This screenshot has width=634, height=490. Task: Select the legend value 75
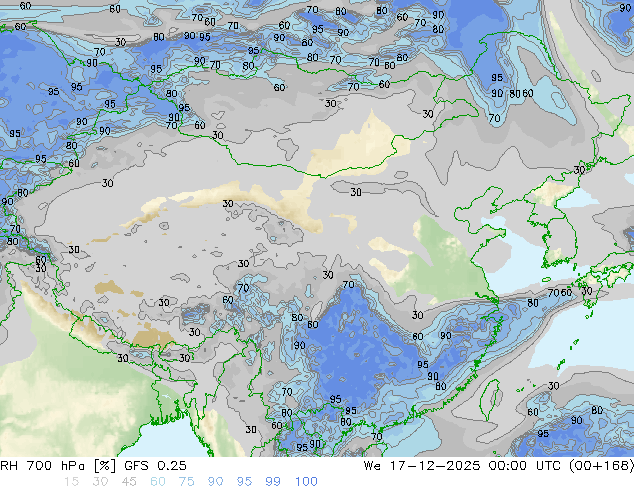point(186,482)
